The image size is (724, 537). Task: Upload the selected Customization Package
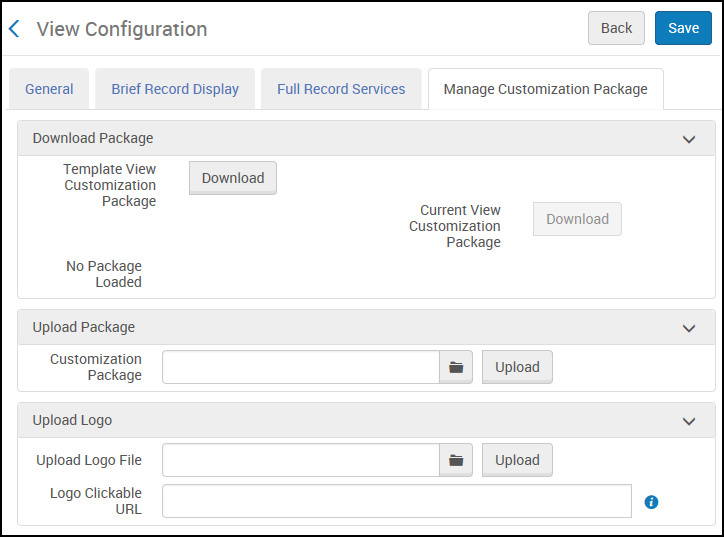(x=517, y=367)
